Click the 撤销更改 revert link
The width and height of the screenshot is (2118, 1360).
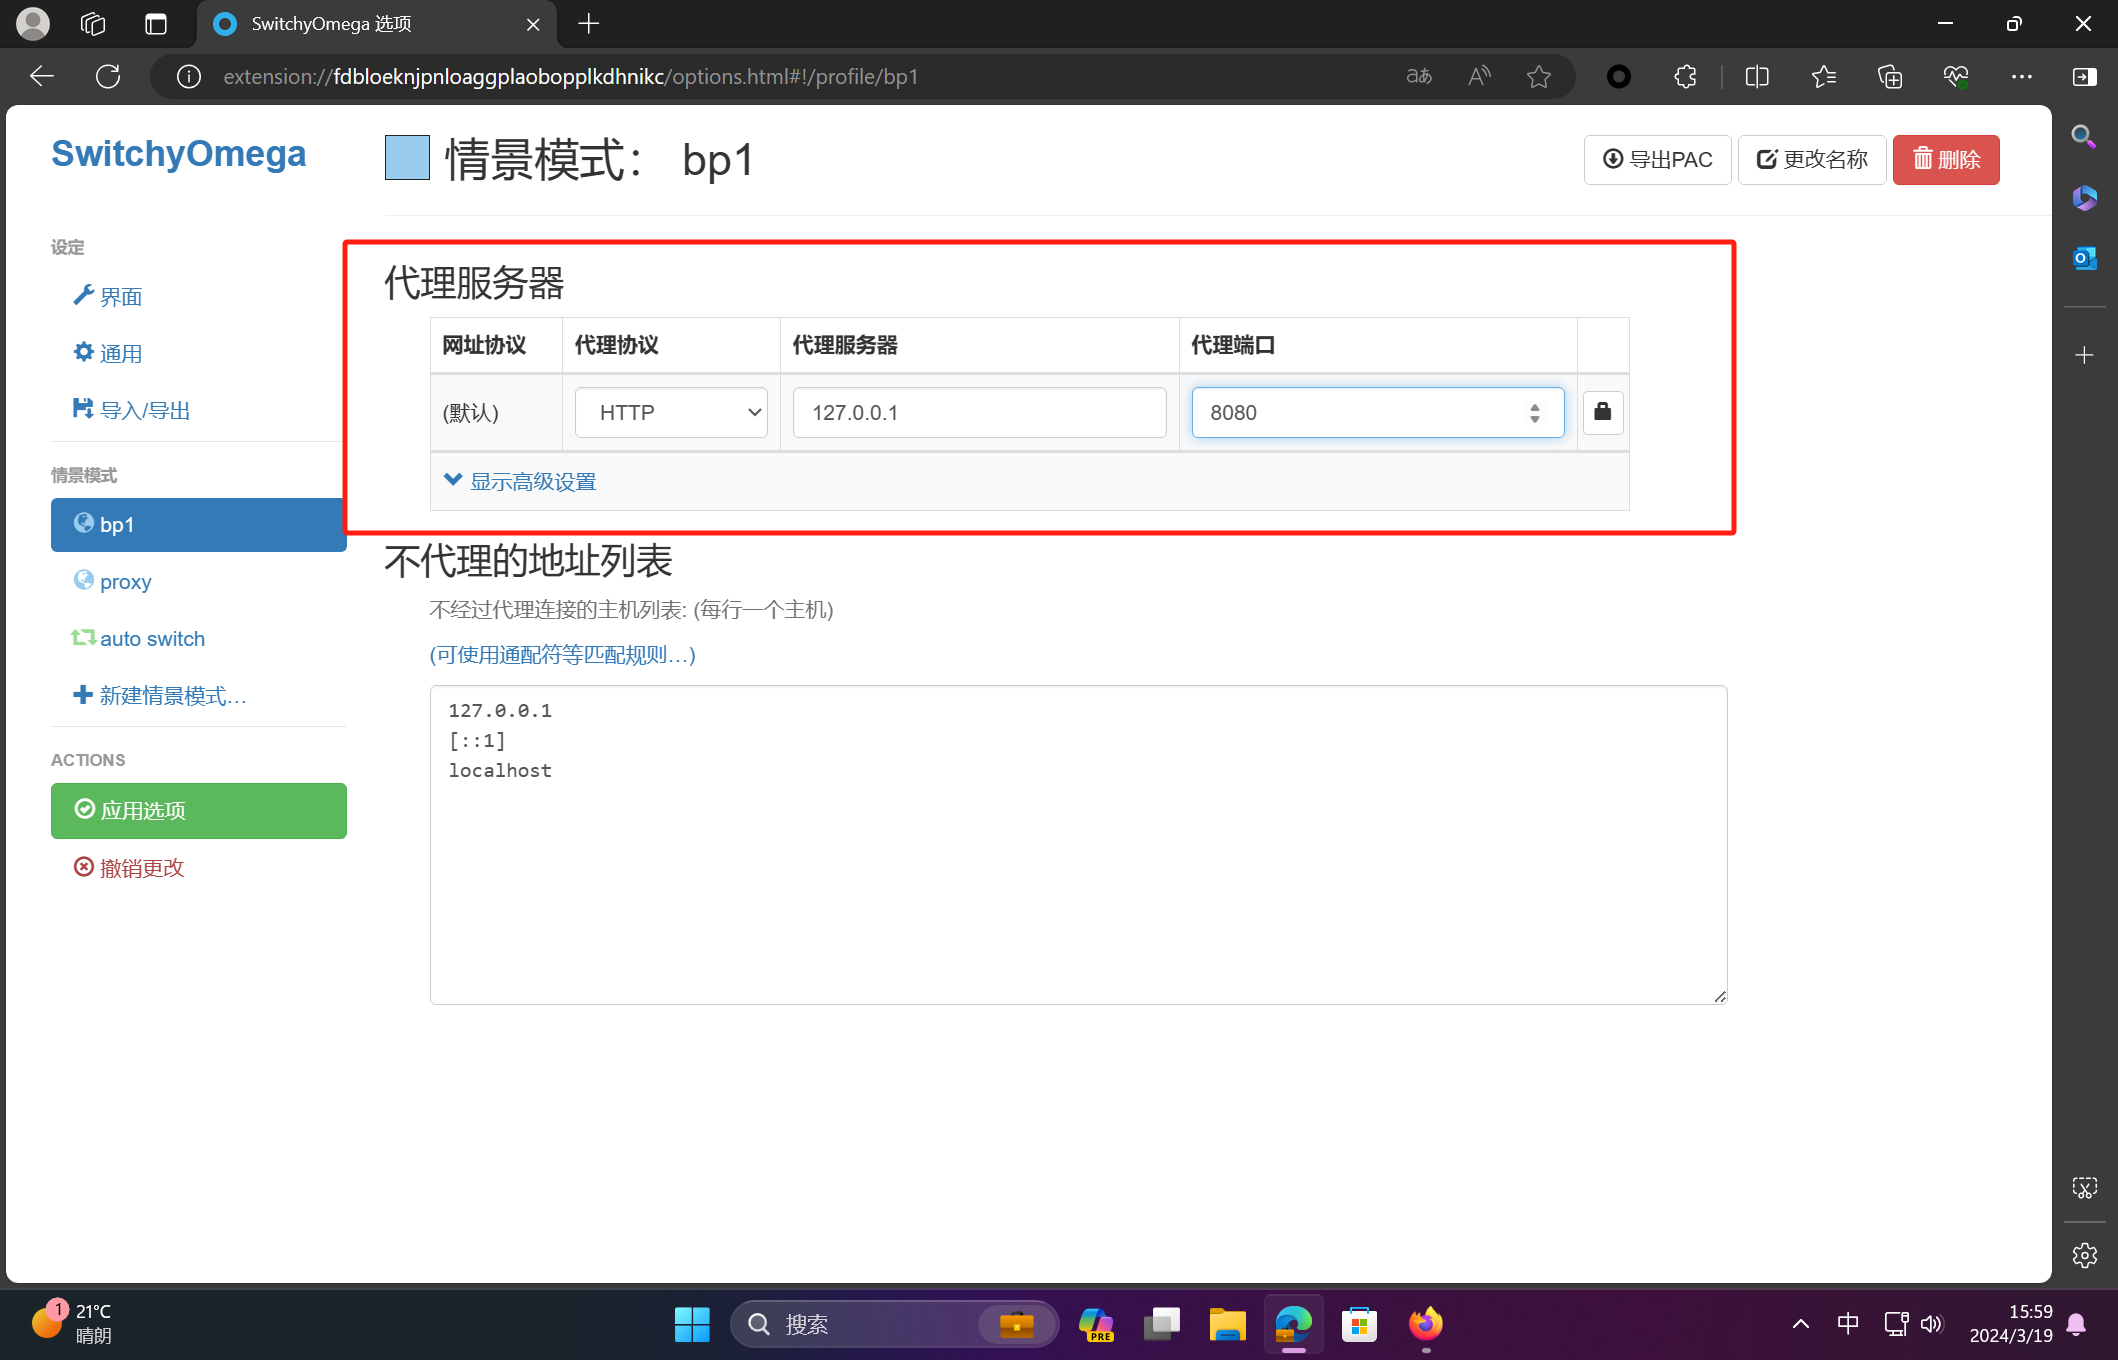pyautogui.click(x=140, y=867)
